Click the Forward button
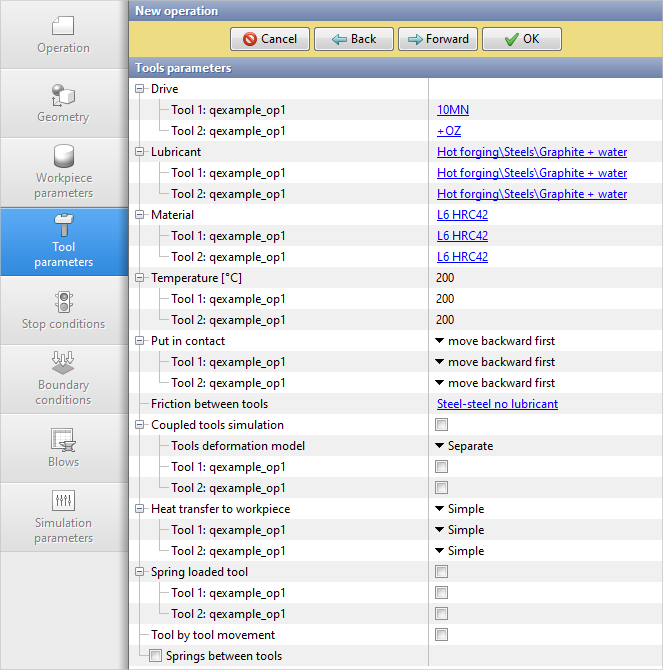Image resolution: width=663 pixels, height=670 pixels. tap(438, 39)
